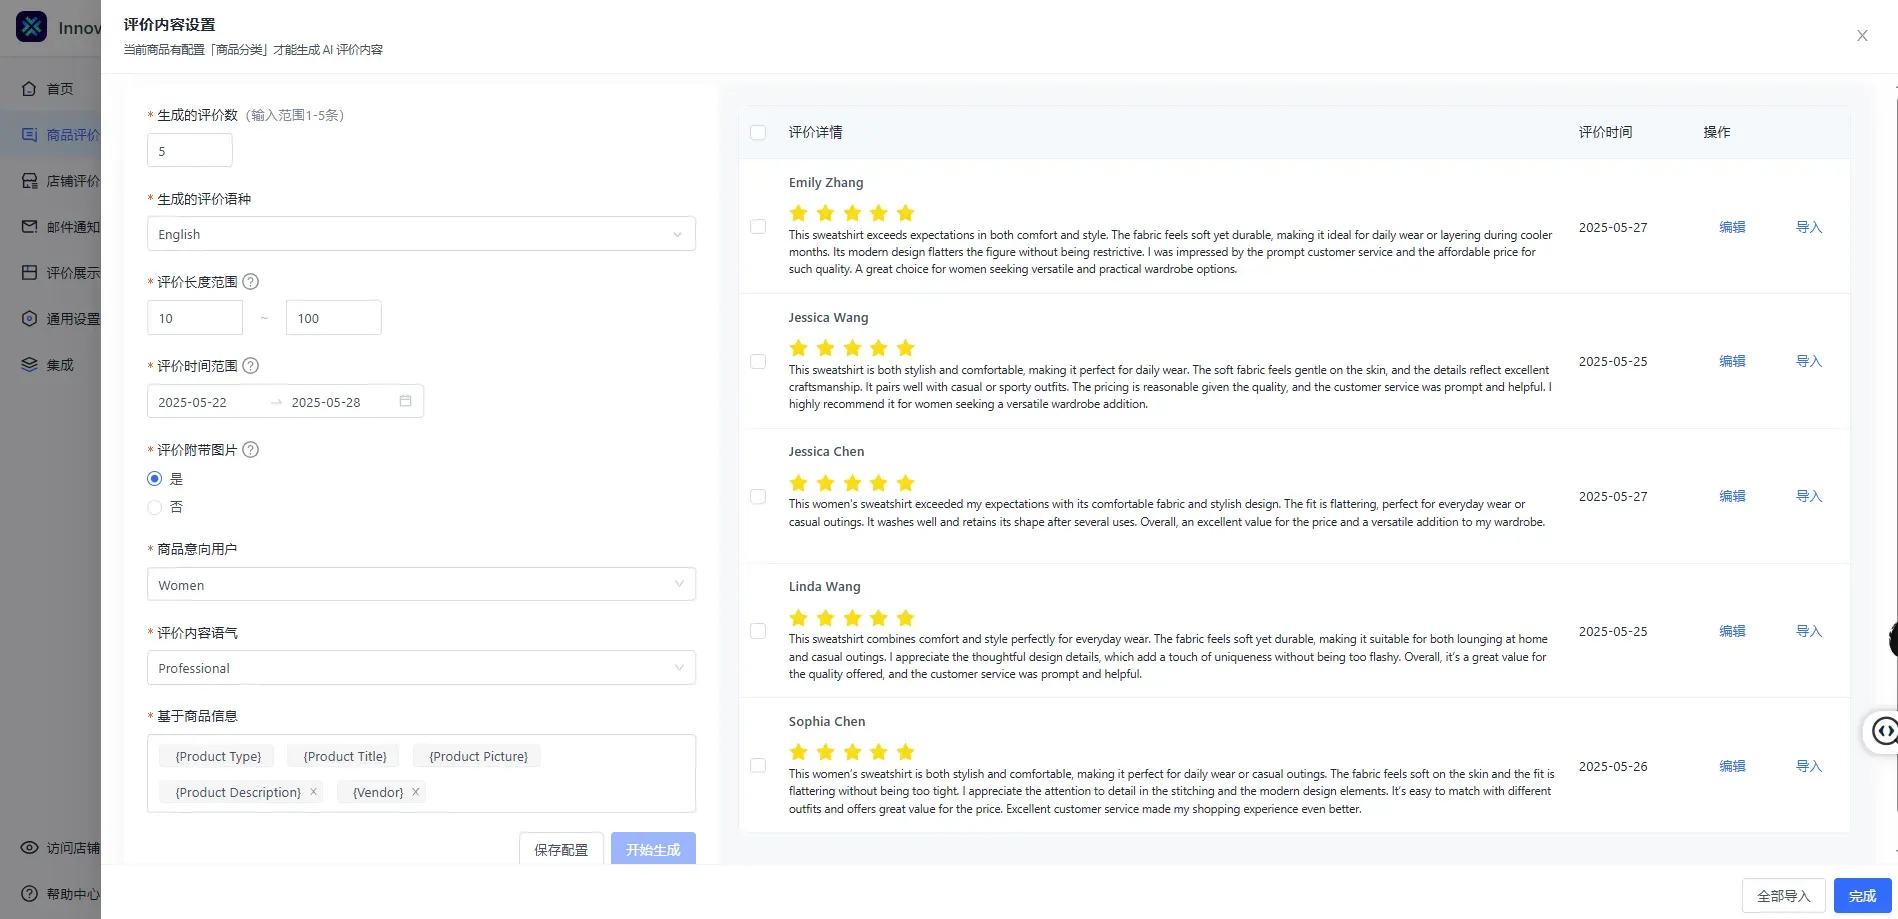This screenshot has width=1898, height=919.
Task: Click the home icon in the sidebar
Action: point(30,88)
